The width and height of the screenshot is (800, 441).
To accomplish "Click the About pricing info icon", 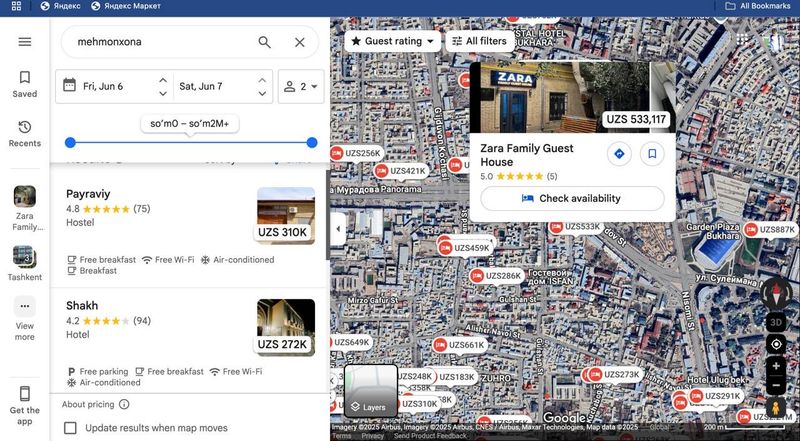I will point(124,404).
